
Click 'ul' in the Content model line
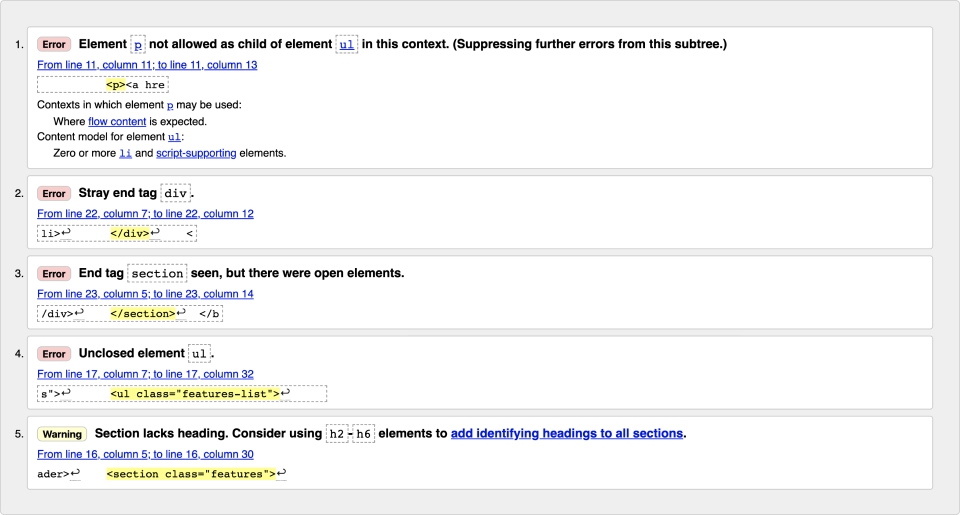174,137
